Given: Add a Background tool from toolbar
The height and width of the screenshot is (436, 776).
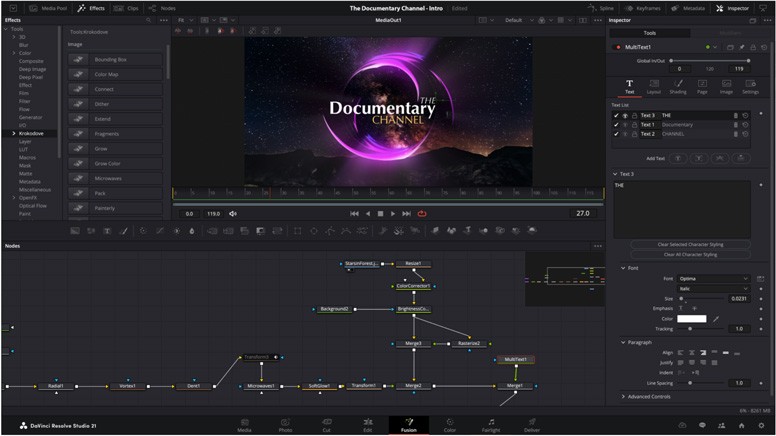Looking at the screenshot, I should click(75, 231).
